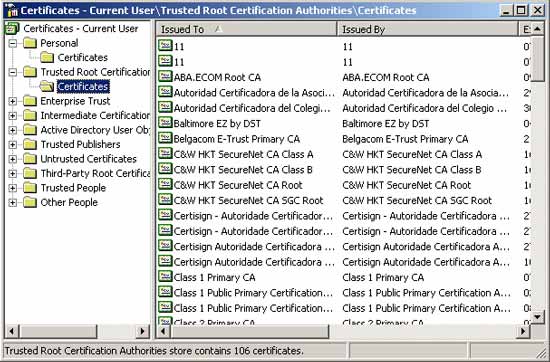Click the Trusted Publishers folder icon
Image resolution: width=550 pixels, height=362 pixels.
30,144
